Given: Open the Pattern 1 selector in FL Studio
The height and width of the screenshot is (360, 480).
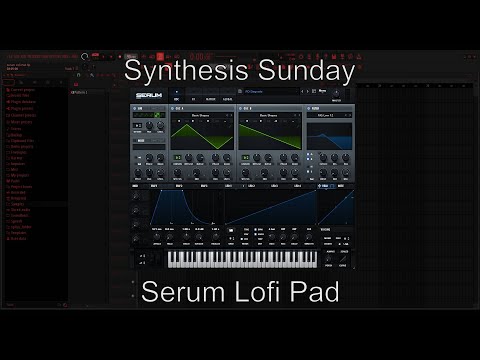Looking at the screenshot, I should click(x=79, y=92).
